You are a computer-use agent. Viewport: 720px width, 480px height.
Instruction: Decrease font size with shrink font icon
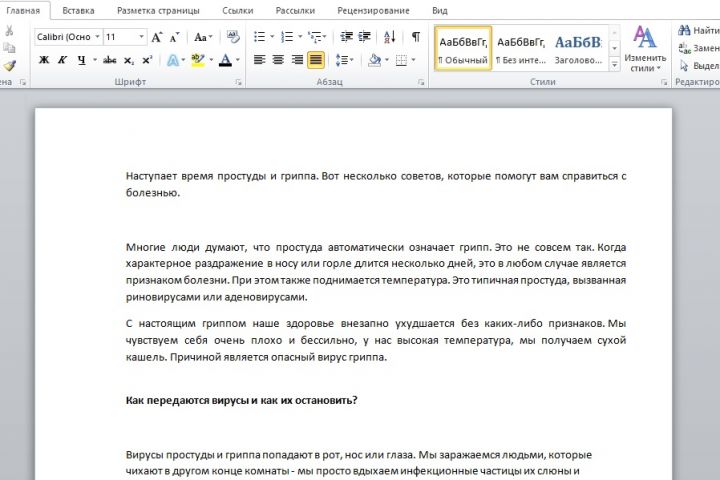click(x=174, y=37)
